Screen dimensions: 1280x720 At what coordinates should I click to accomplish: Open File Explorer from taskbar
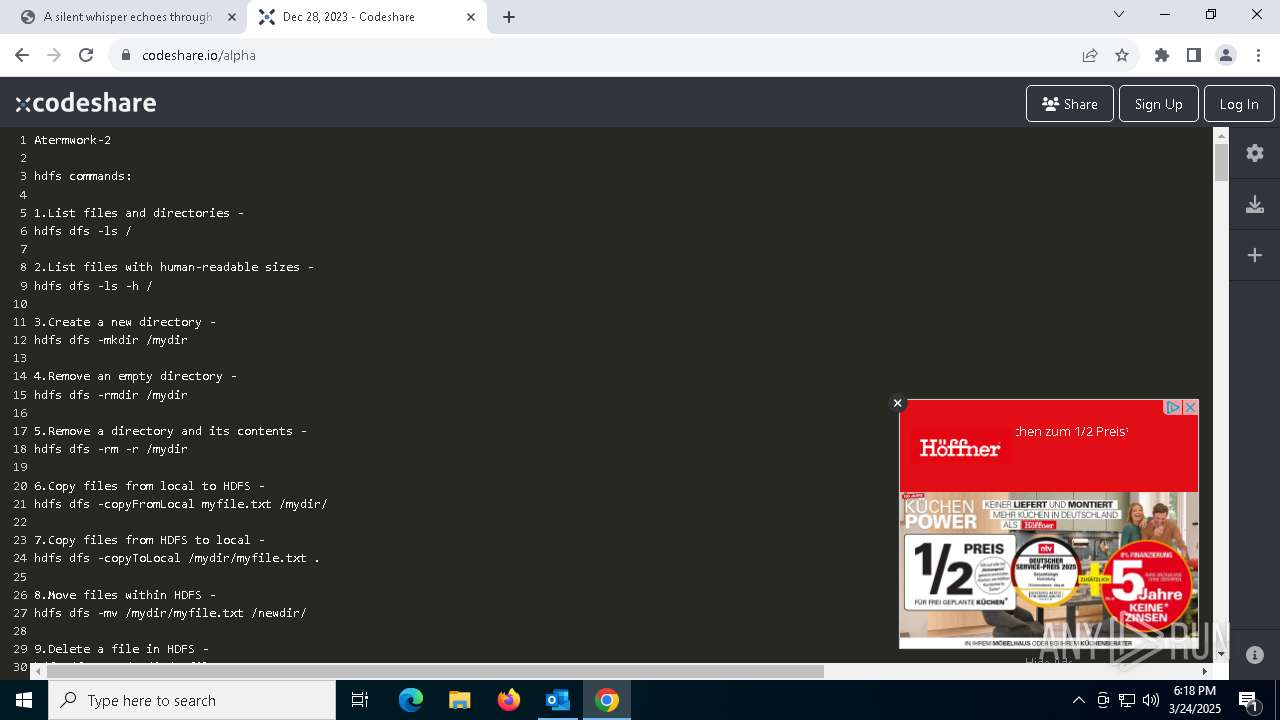coord(459,700)
